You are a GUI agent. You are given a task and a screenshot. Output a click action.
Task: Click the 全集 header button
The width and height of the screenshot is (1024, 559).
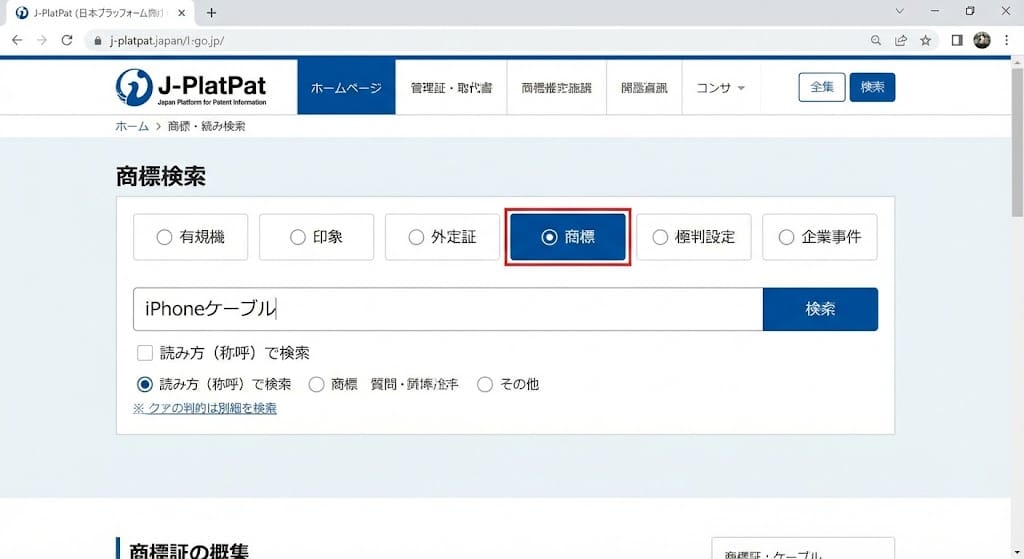tap(822, 87)
